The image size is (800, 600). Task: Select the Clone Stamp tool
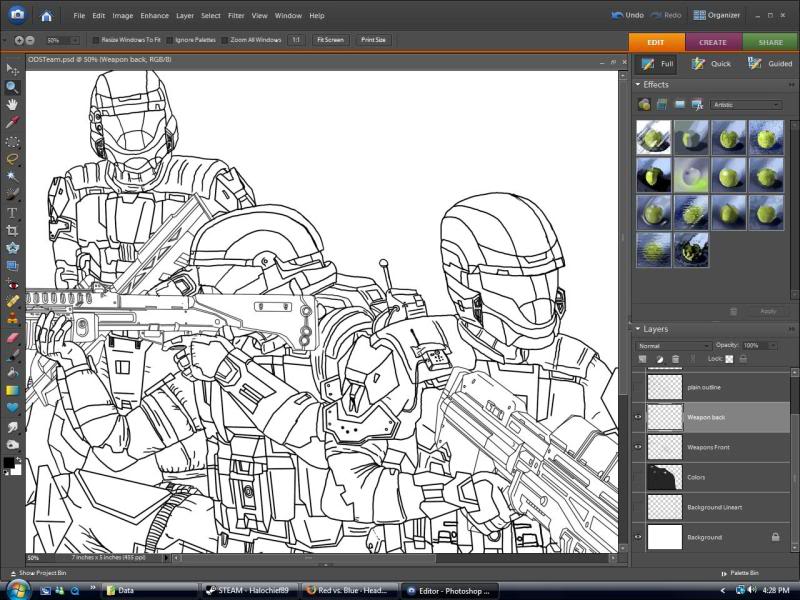pyautogui.click(x=12, y=319)
